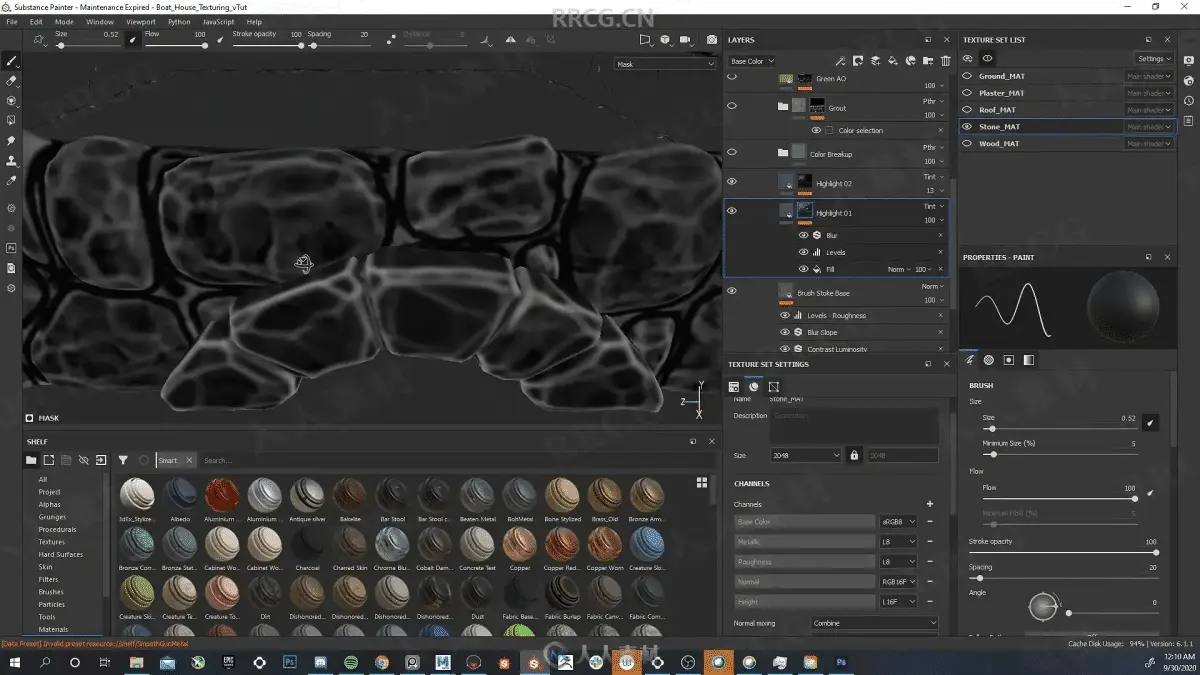Open Texture Set List Settings button

click(x=1154, y=59)
